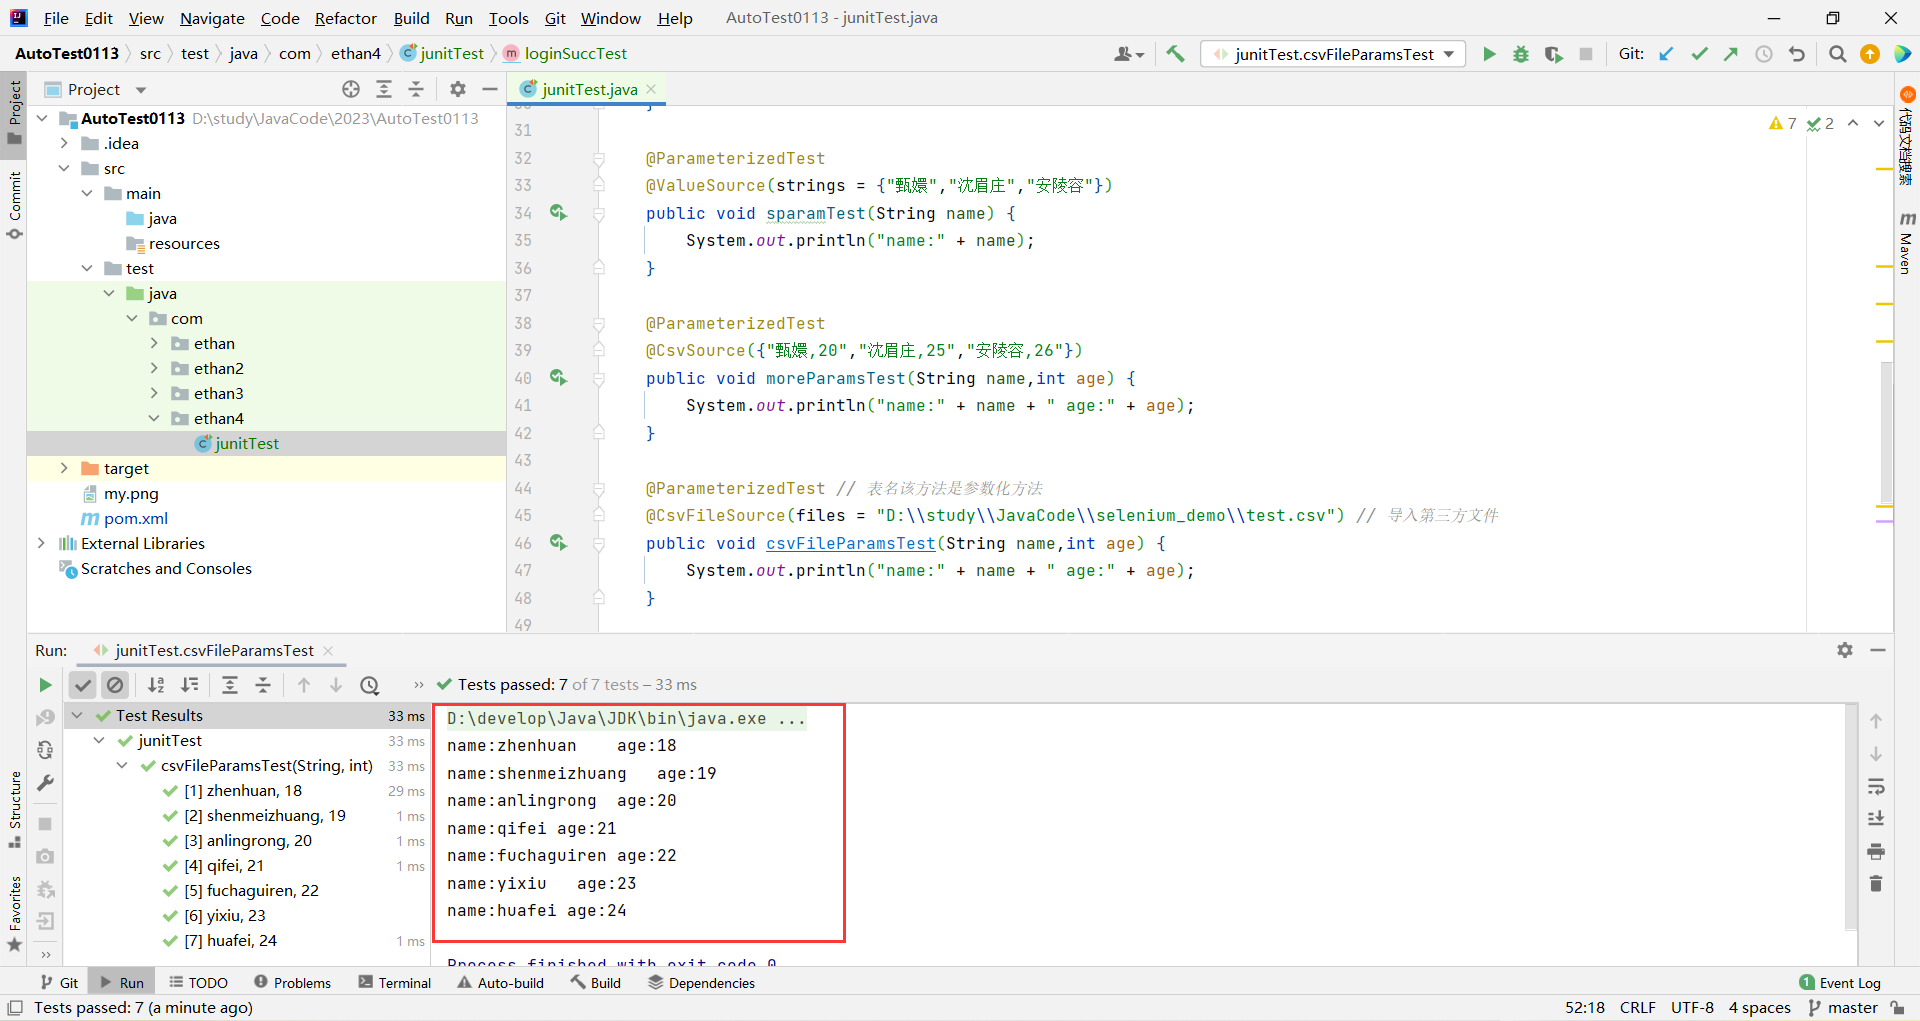Expand the ethan3 package
The image size is (1920, 1021).
pyautogui.click(x=154, y=393)
